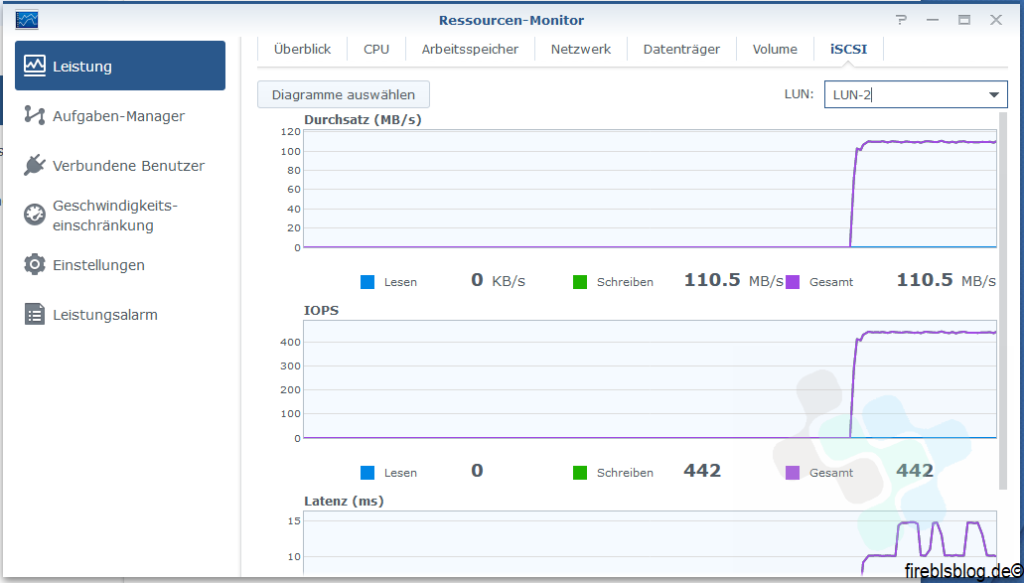This screenshot has width=1024, height=583.
Task: Click the Diagramme auswählen button
Action: pos(344,95)
